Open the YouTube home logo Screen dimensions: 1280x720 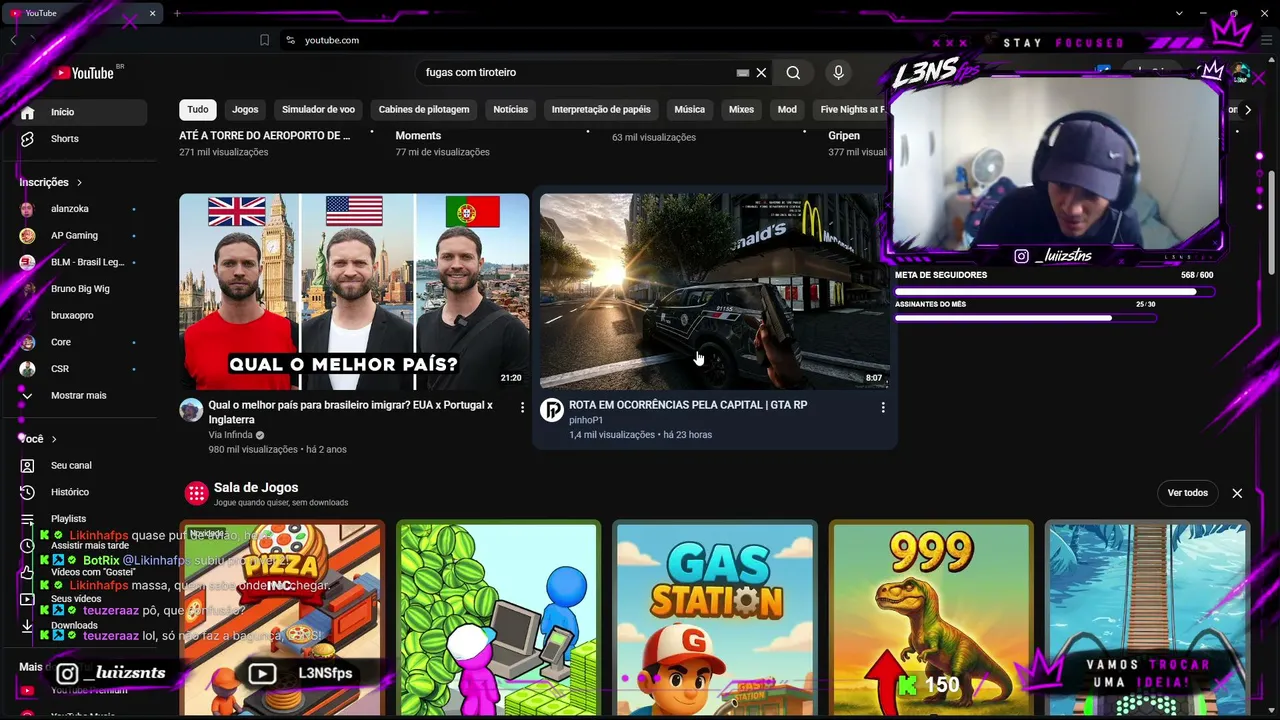pyautogui.click(x=84, y=73)
